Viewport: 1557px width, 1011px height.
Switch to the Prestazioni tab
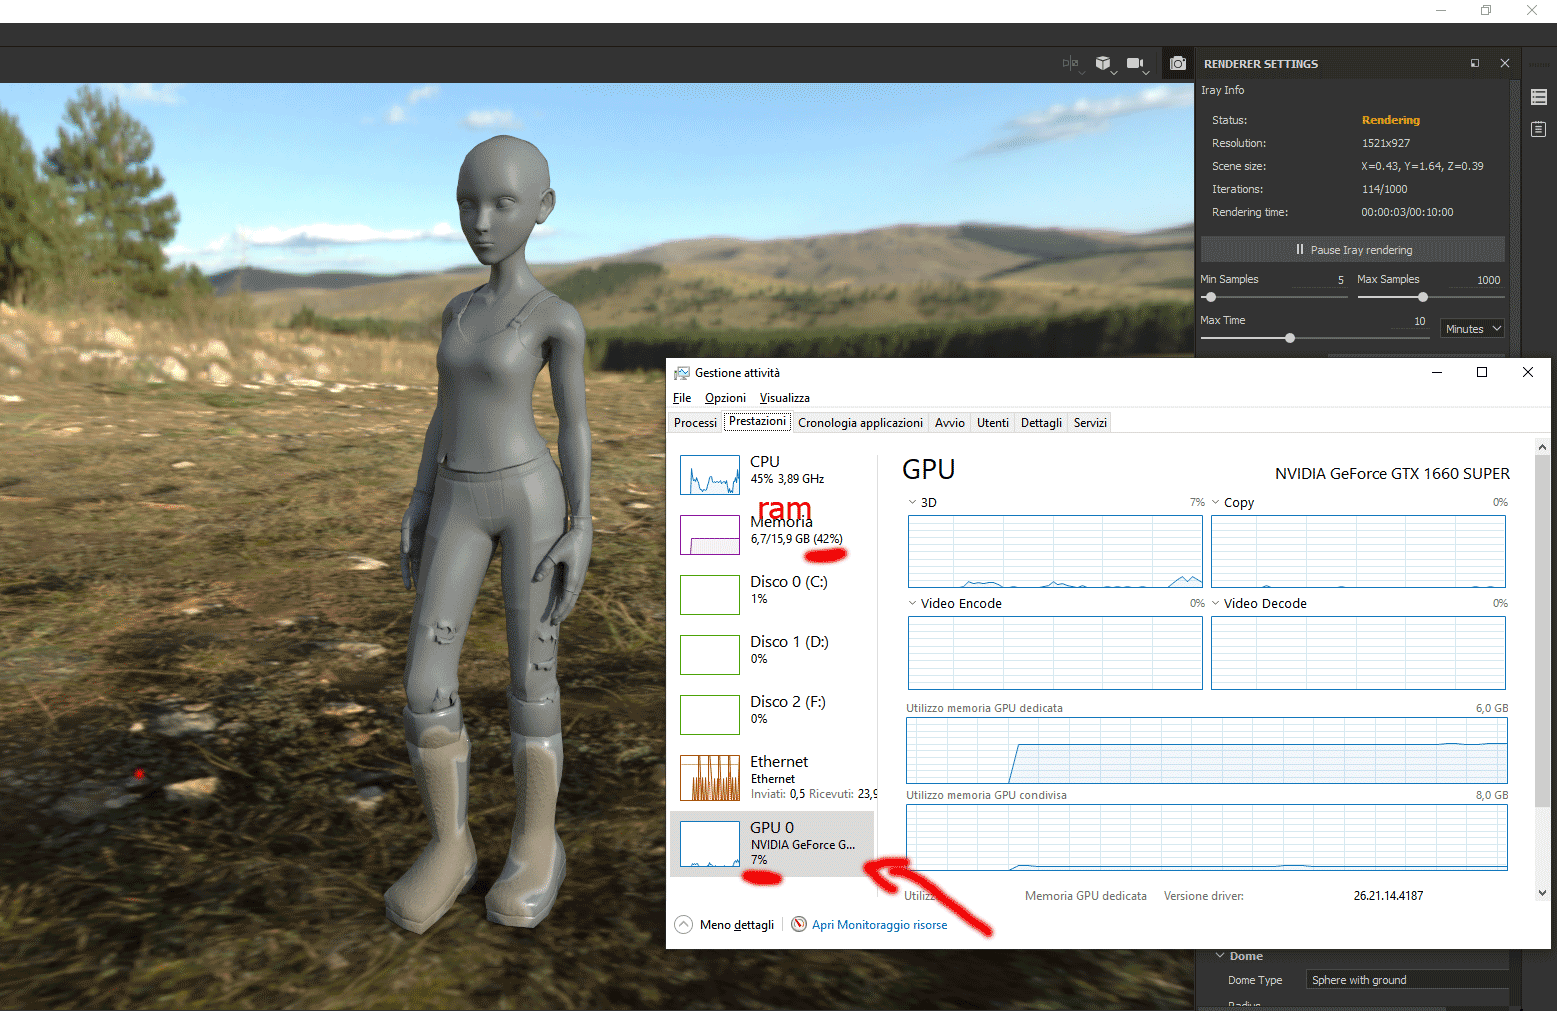(757, 422)
